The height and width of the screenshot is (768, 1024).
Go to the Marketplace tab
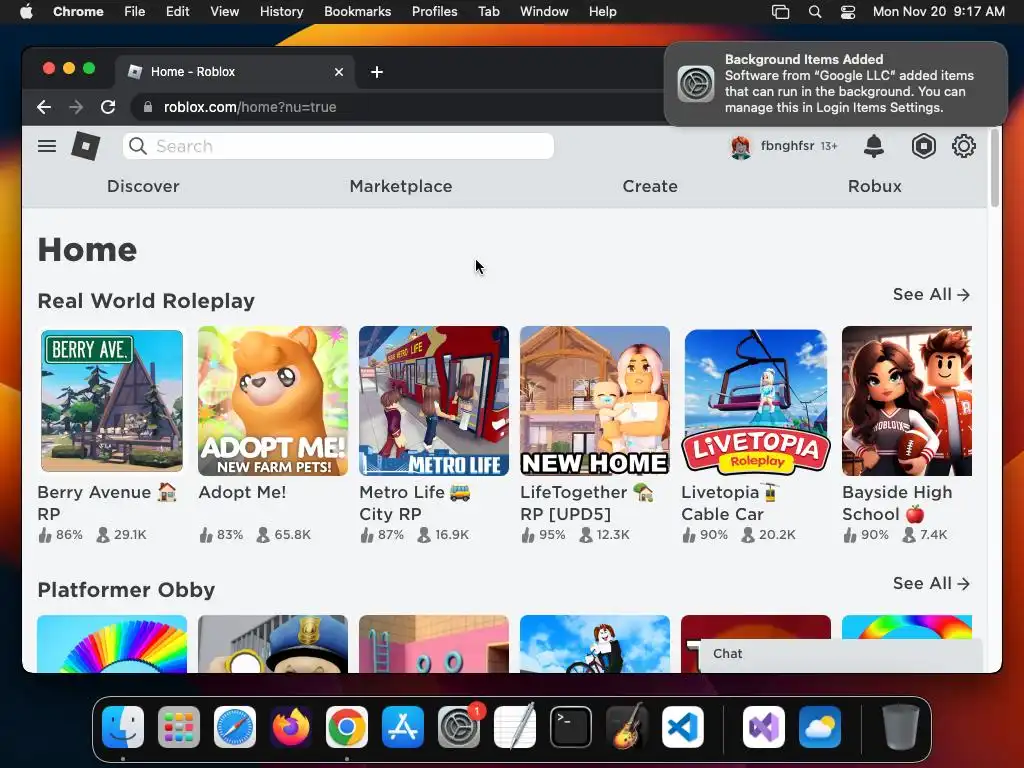pyautogui.click(x=401, y=186)
